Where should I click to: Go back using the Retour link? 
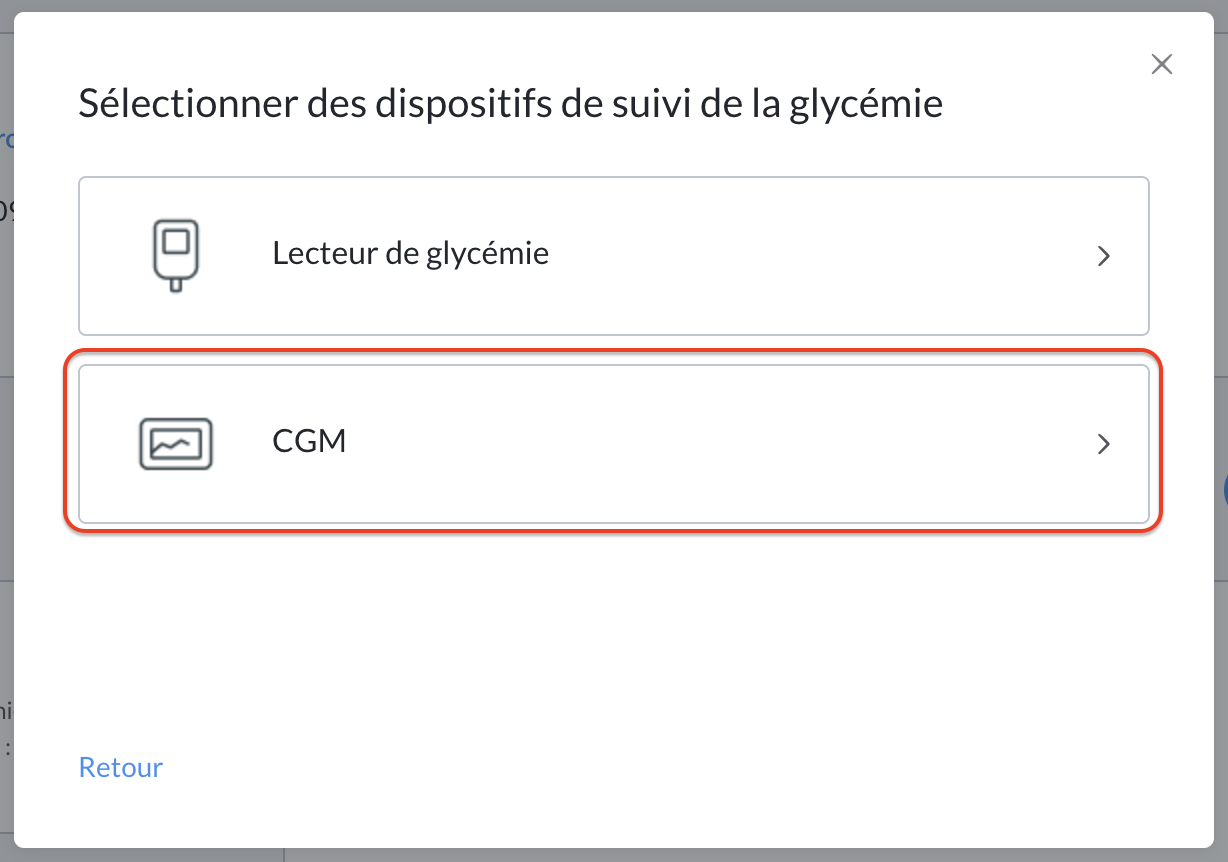click(121, 767)
